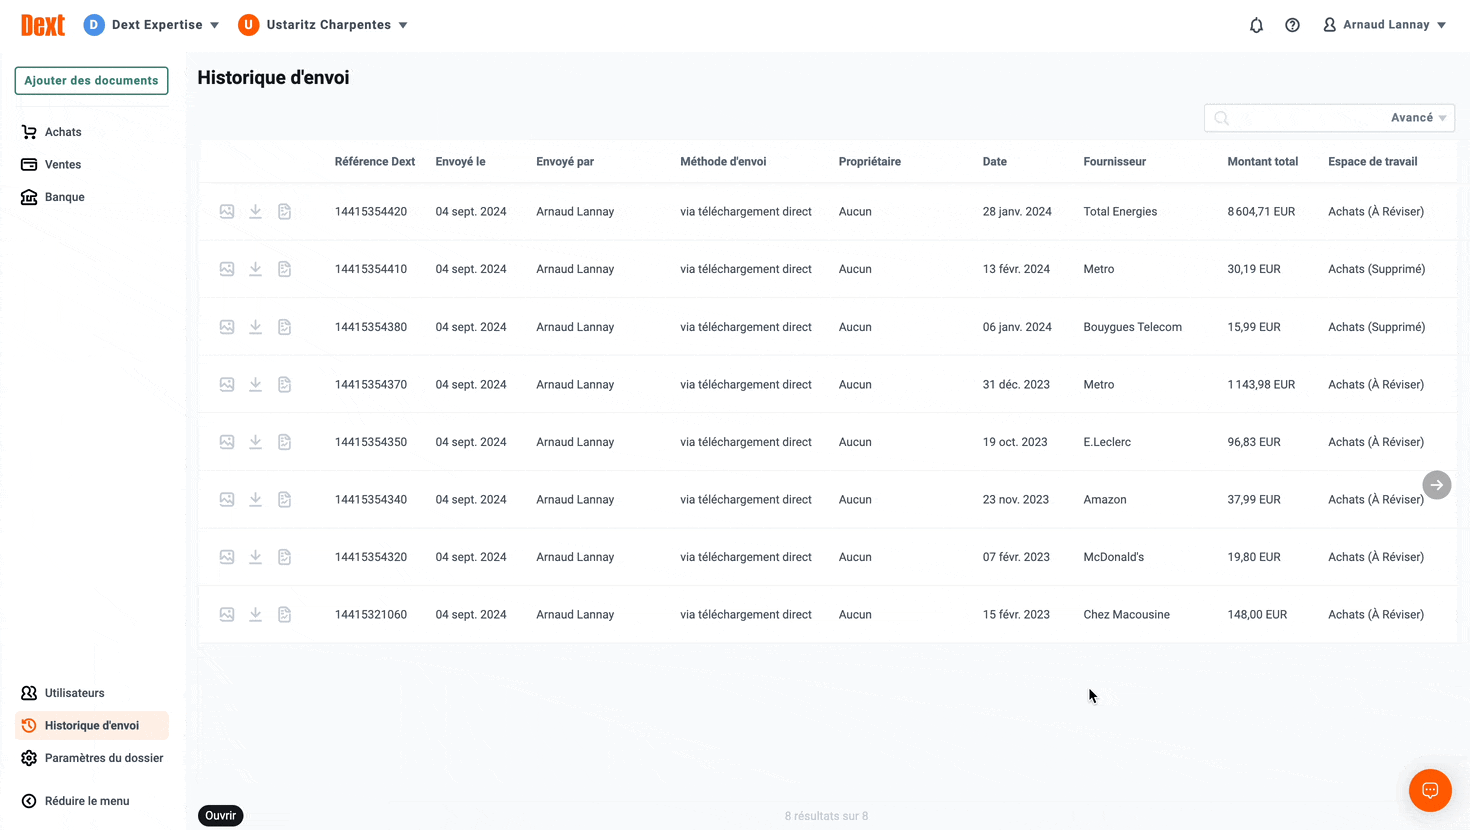Screen dimensions: 1470x830
Task: Click the Montant total column header
Action: [x=1262, y=161]
